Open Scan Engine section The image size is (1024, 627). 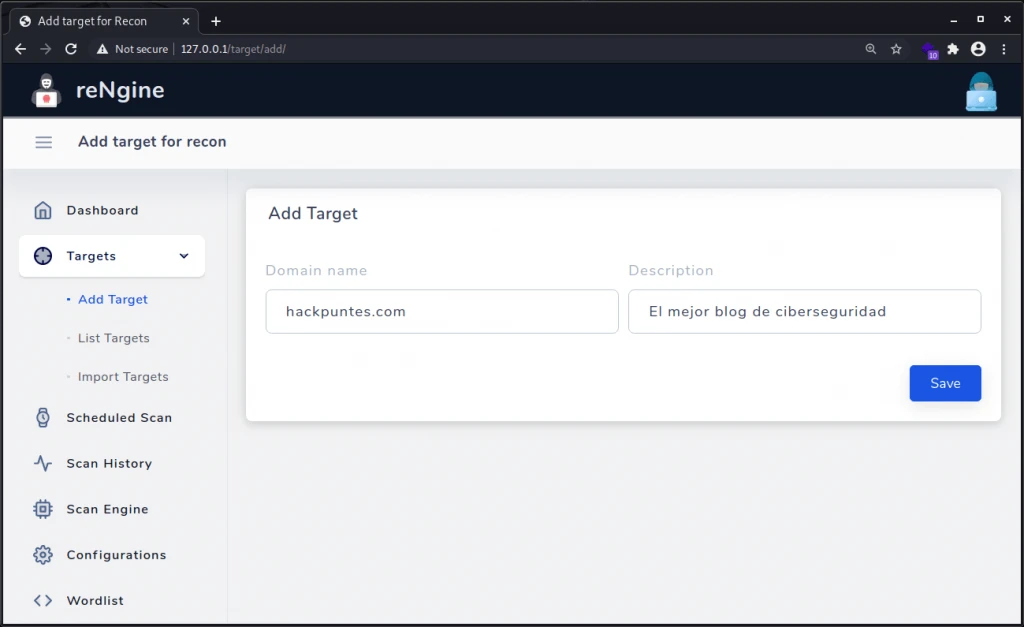[x=107, y=509]
